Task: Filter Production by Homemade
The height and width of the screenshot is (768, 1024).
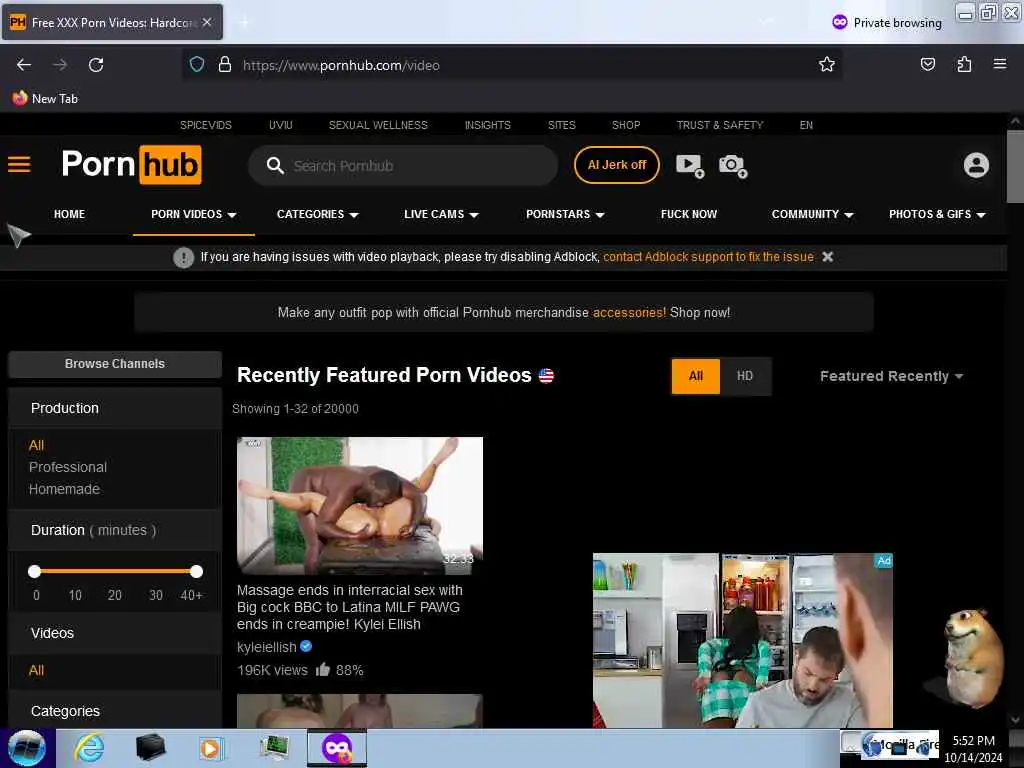Action: click(x=64, y=488)
